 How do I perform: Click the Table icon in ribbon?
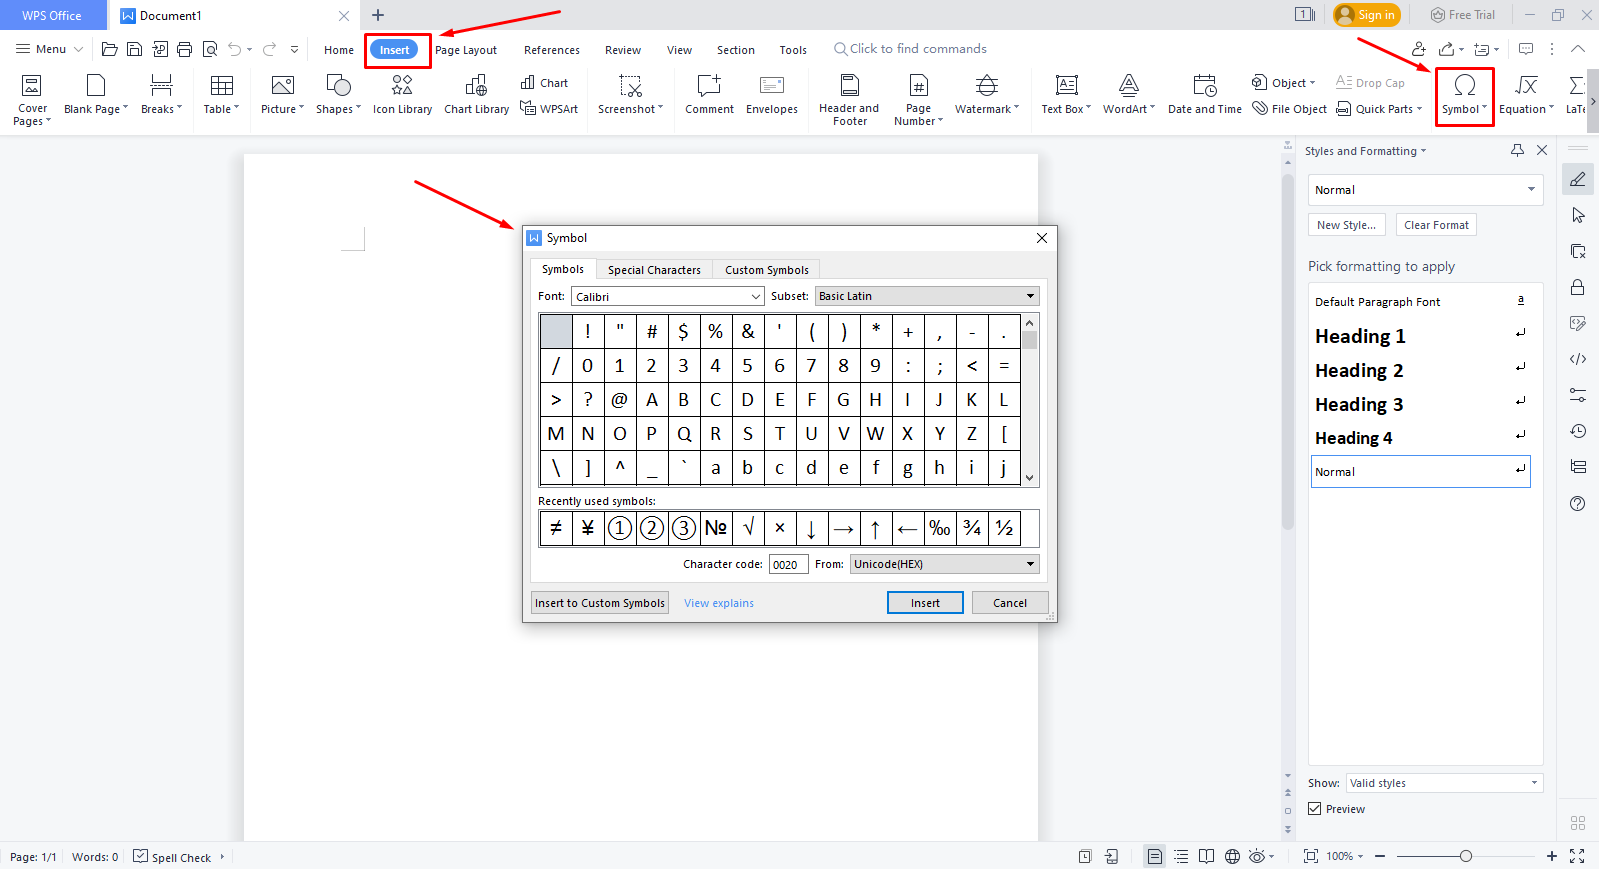222,86
